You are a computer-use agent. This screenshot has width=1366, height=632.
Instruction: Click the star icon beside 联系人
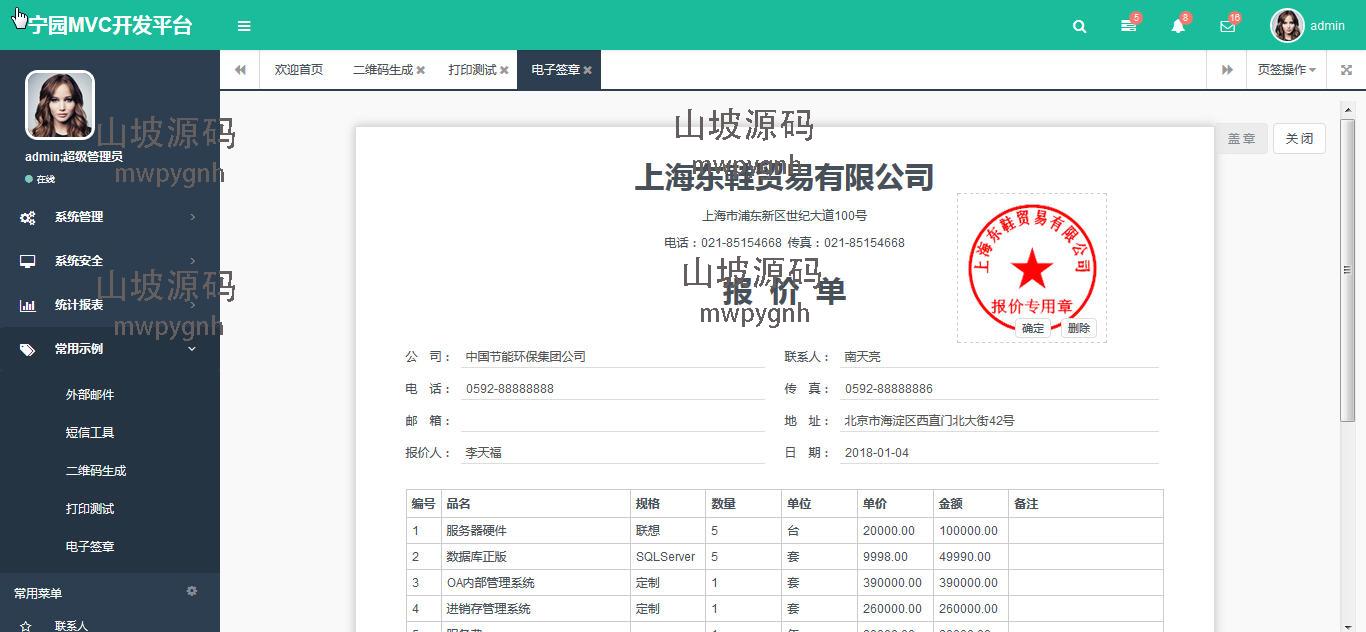click(x=26, y=626)
